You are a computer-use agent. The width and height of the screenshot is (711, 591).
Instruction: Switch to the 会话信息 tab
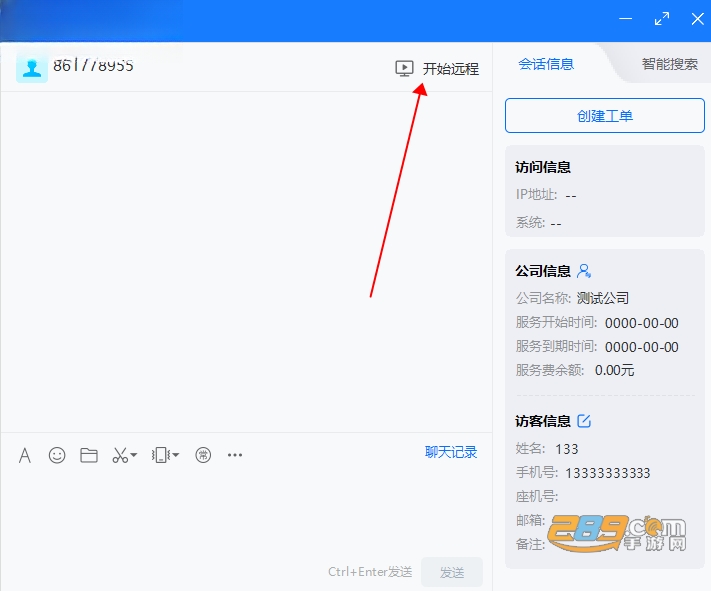546,64
